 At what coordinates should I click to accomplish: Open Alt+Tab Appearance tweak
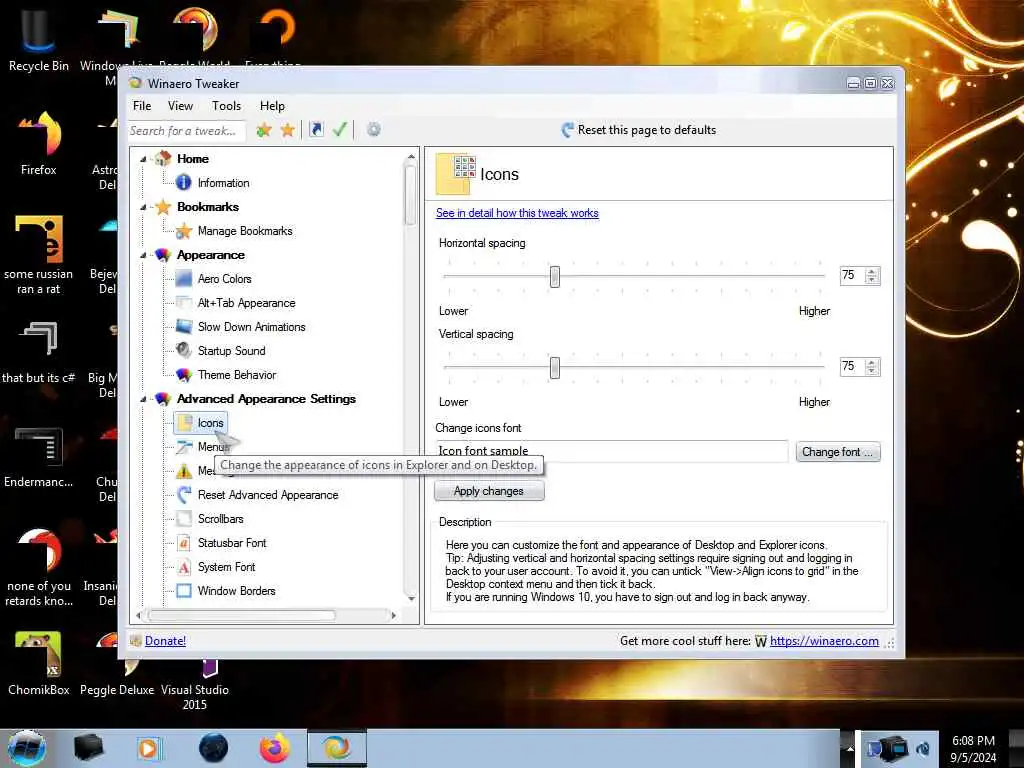[246, 303]
